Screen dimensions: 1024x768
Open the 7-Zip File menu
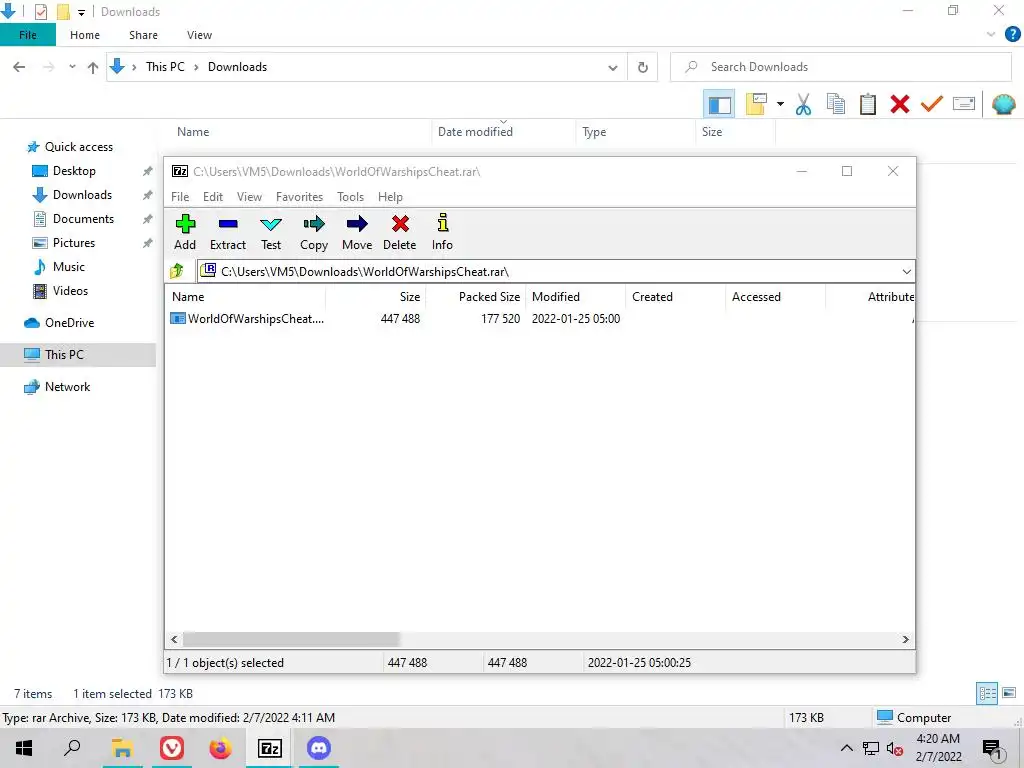tap(180, 197)
